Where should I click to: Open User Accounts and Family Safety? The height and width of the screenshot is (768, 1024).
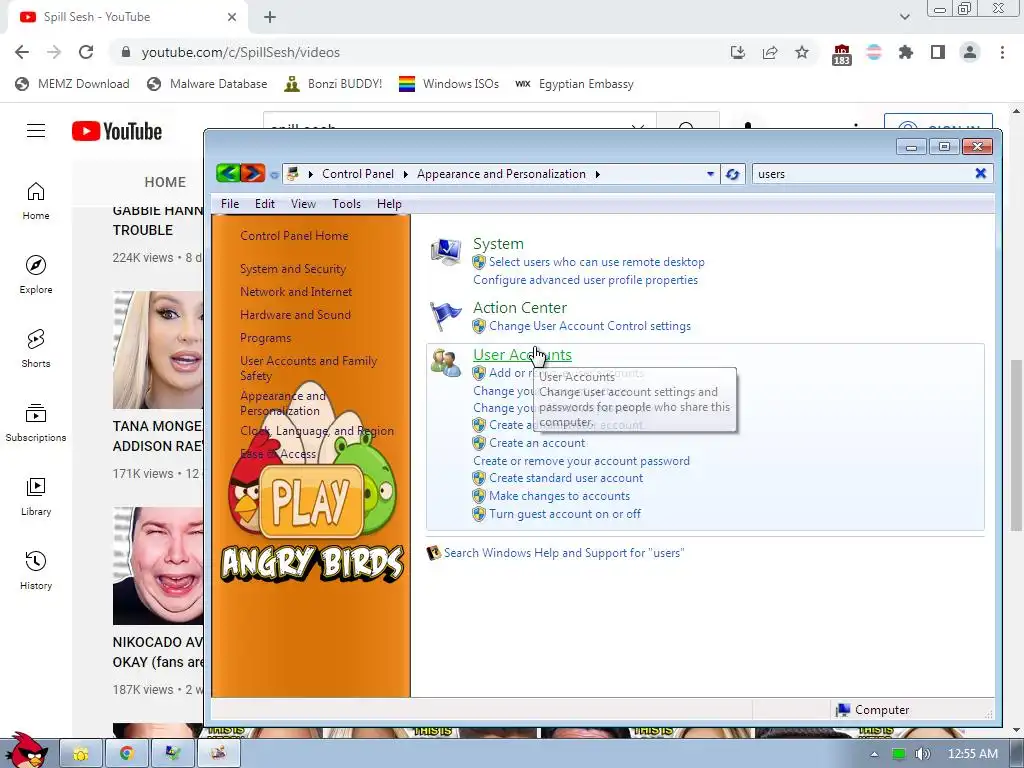[x=308, y=368]
